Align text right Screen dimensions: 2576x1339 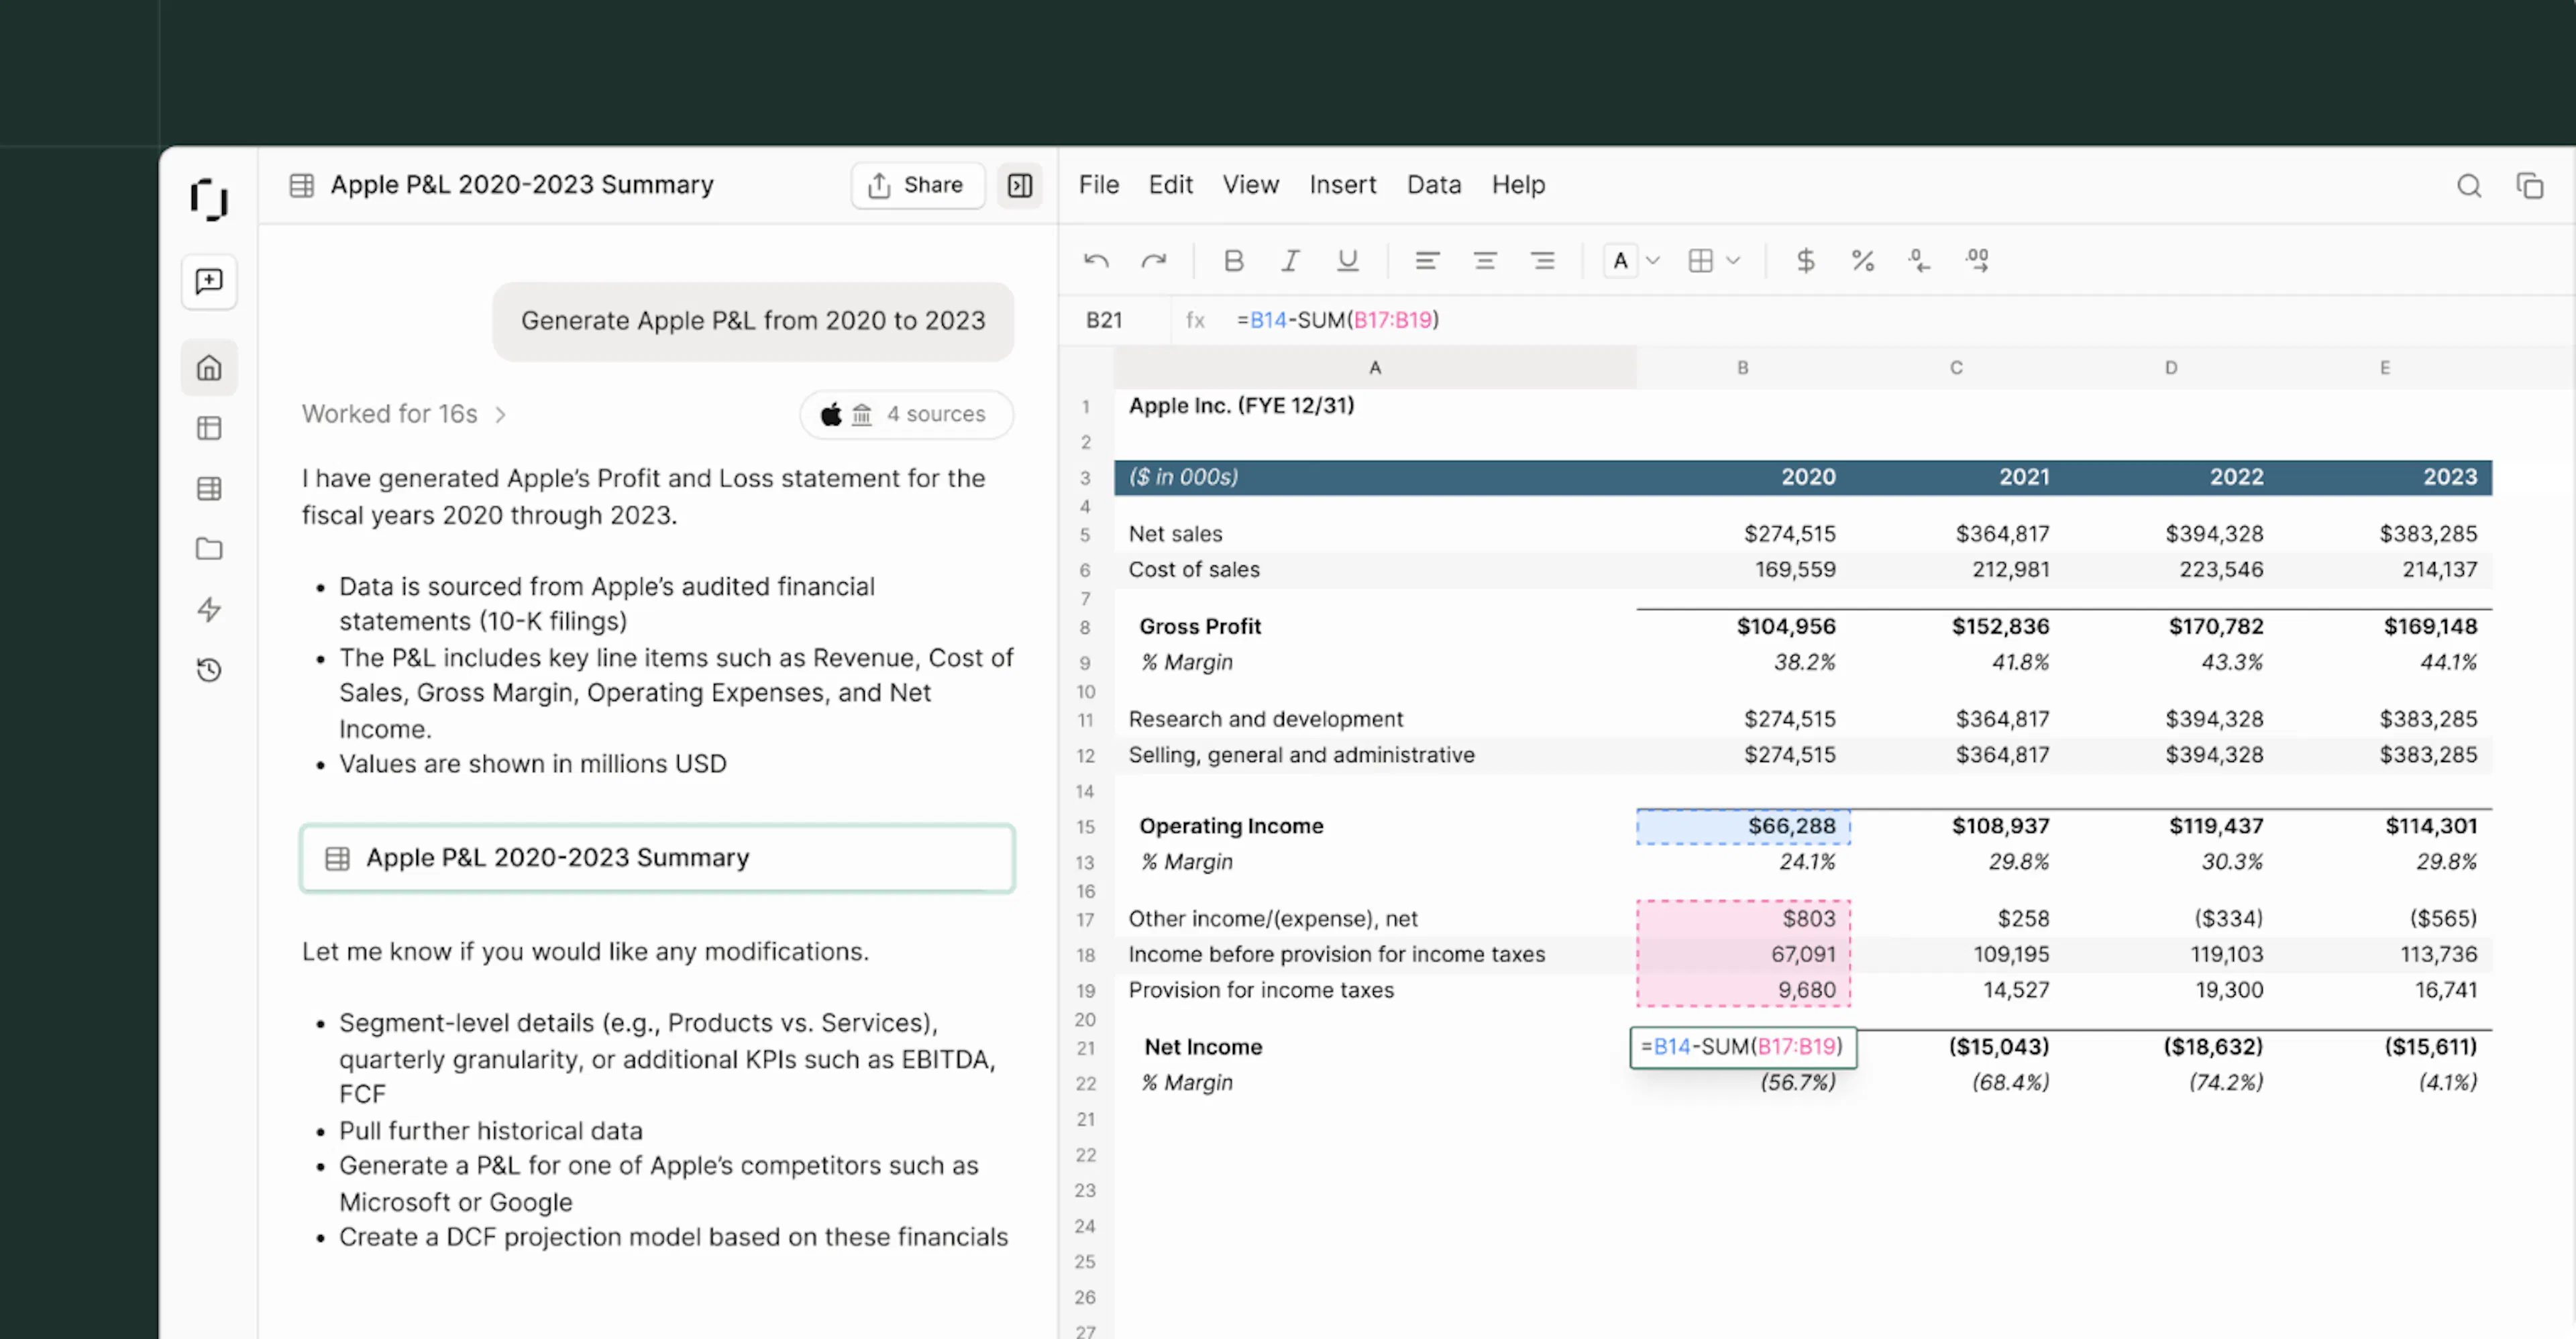click(1542, 261)
